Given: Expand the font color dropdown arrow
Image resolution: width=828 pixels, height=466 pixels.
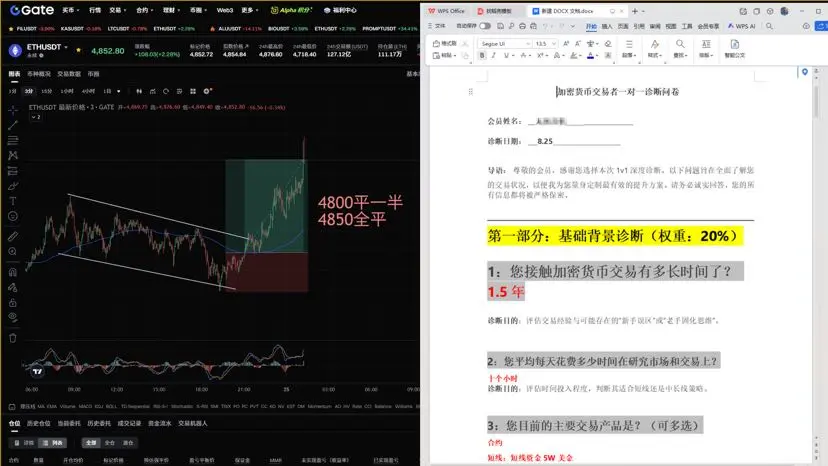Looking at the screenshot, I should (597, 55).
